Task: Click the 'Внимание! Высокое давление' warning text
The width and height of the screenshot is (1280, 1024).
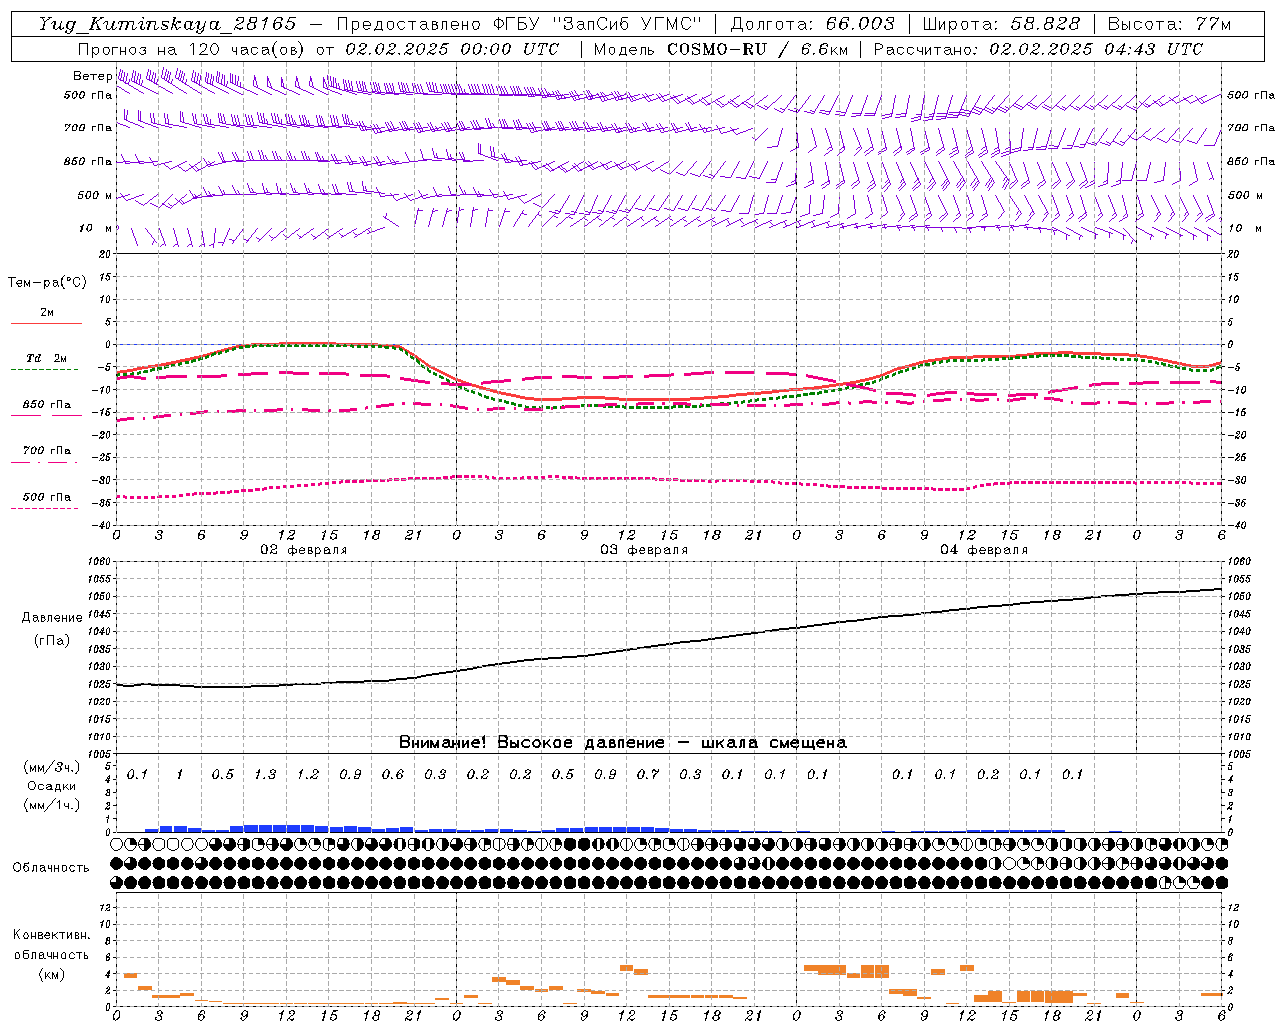Action: pyautogui.click(x=532, y=743)
